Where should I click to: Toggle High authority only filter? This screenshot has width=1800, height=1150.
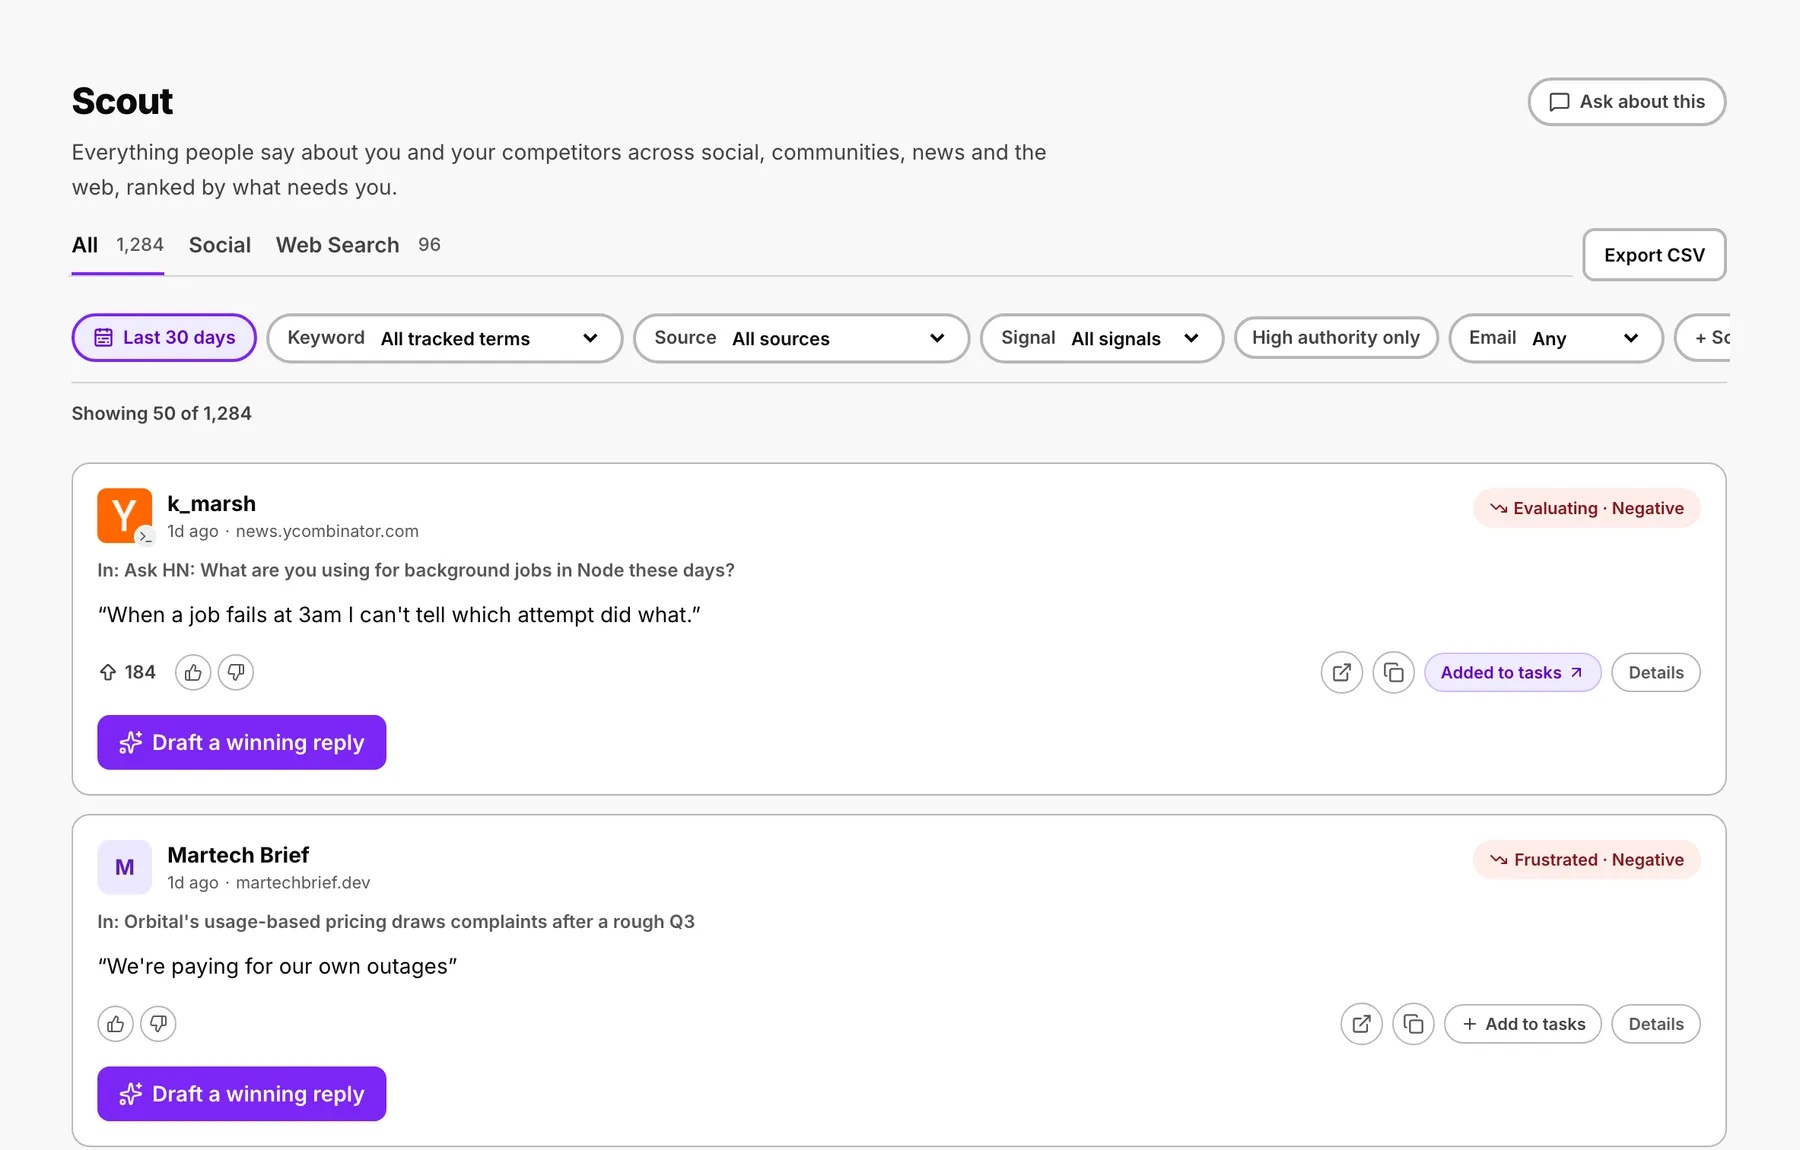point(1336,338)
